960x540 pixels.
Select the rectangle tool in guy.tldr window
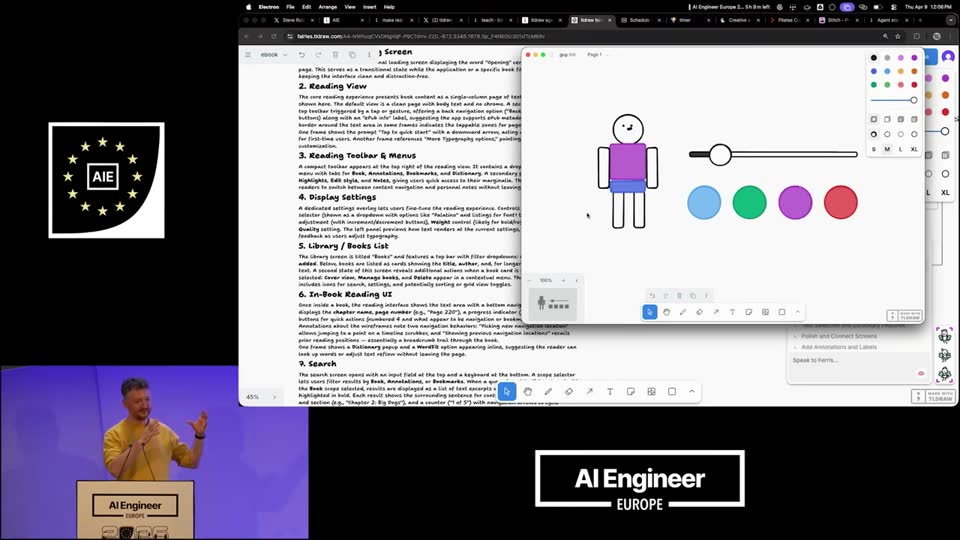tap(782, 312)
